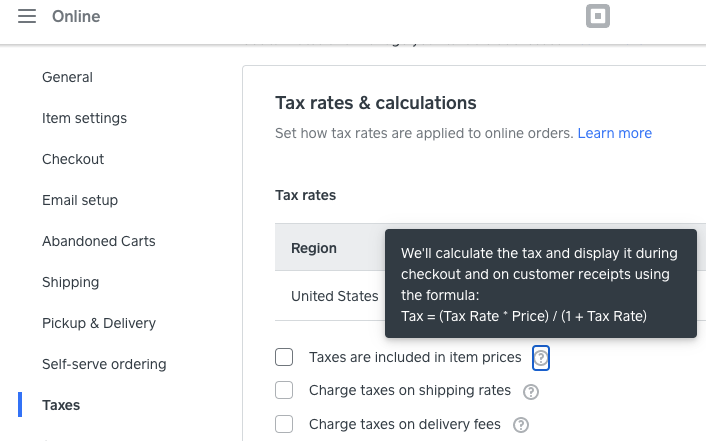Navigate to Abandoned Carts

[x=98, y=241]
